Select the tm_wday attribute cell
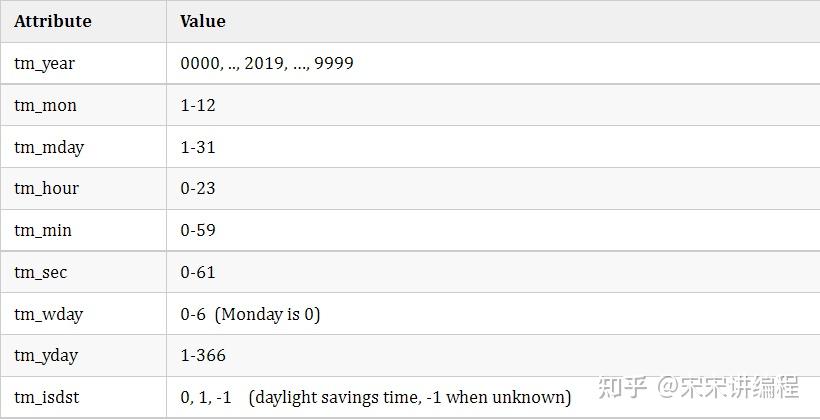The image size is (820, 420). tap(48, 314)
